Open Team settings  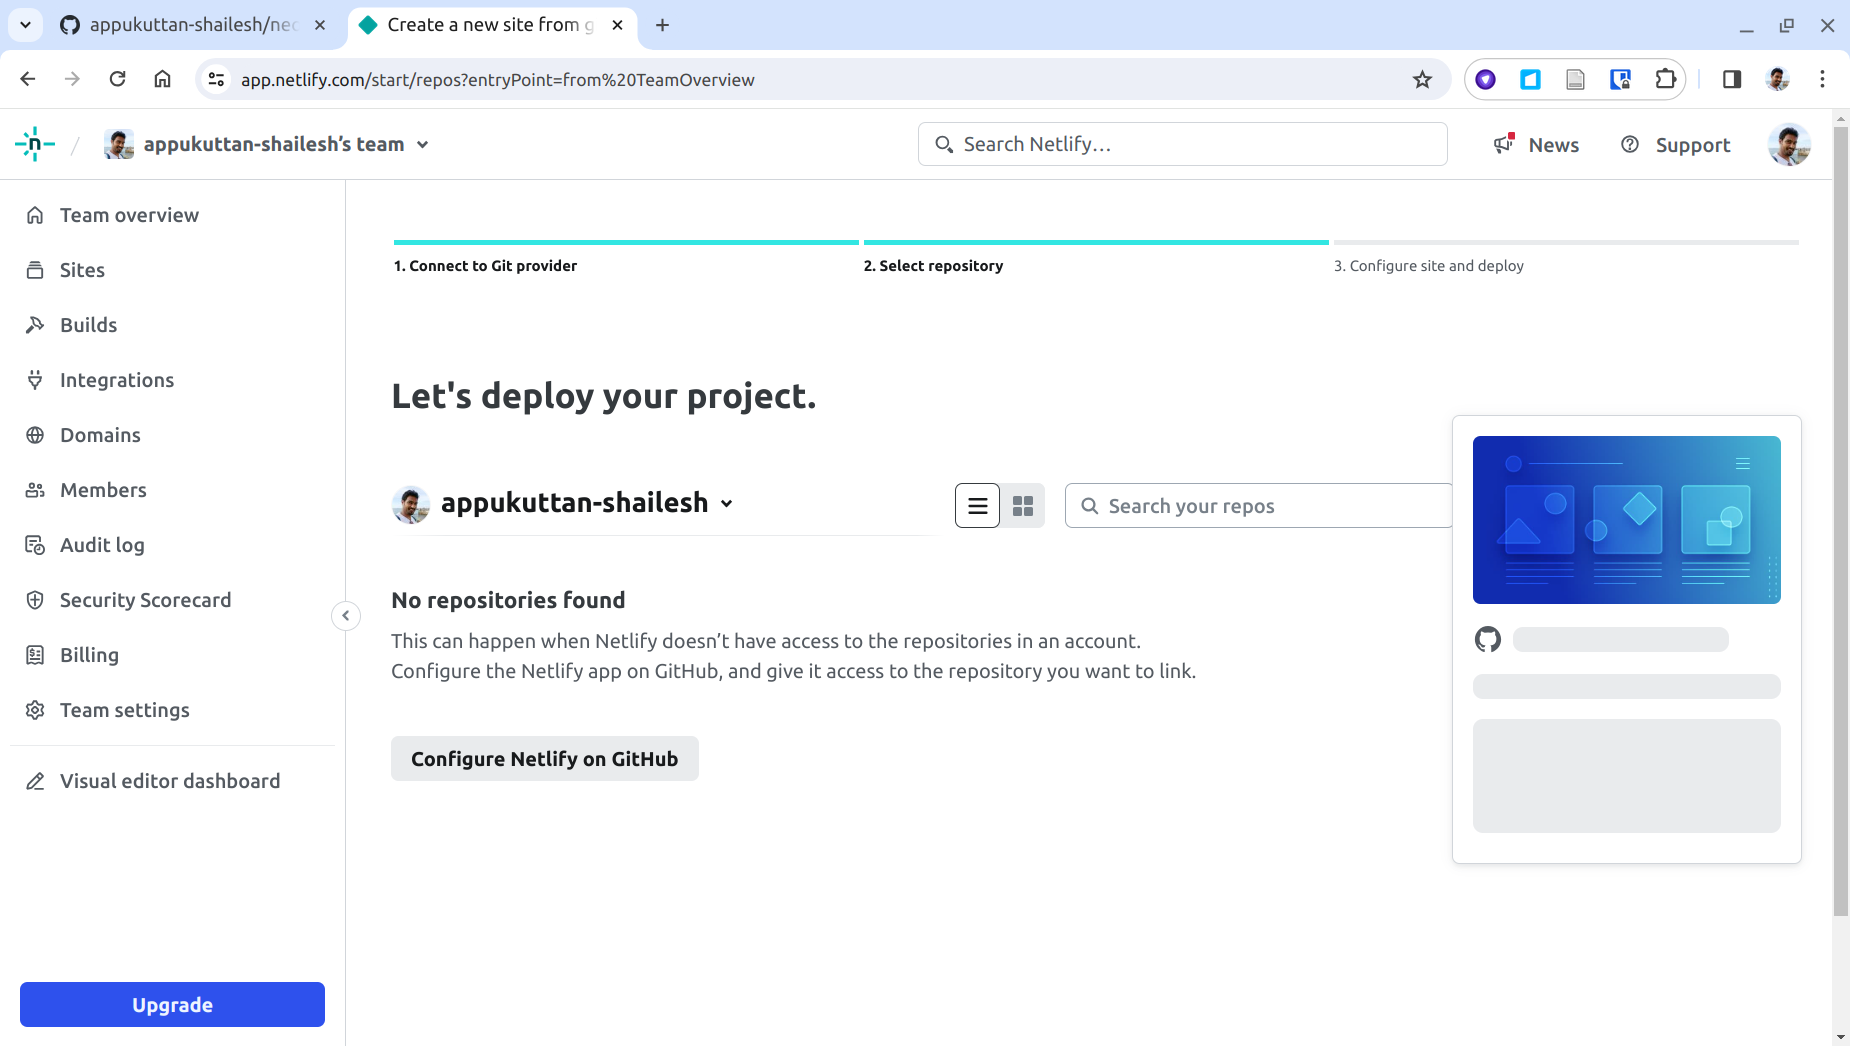(124, 709)
